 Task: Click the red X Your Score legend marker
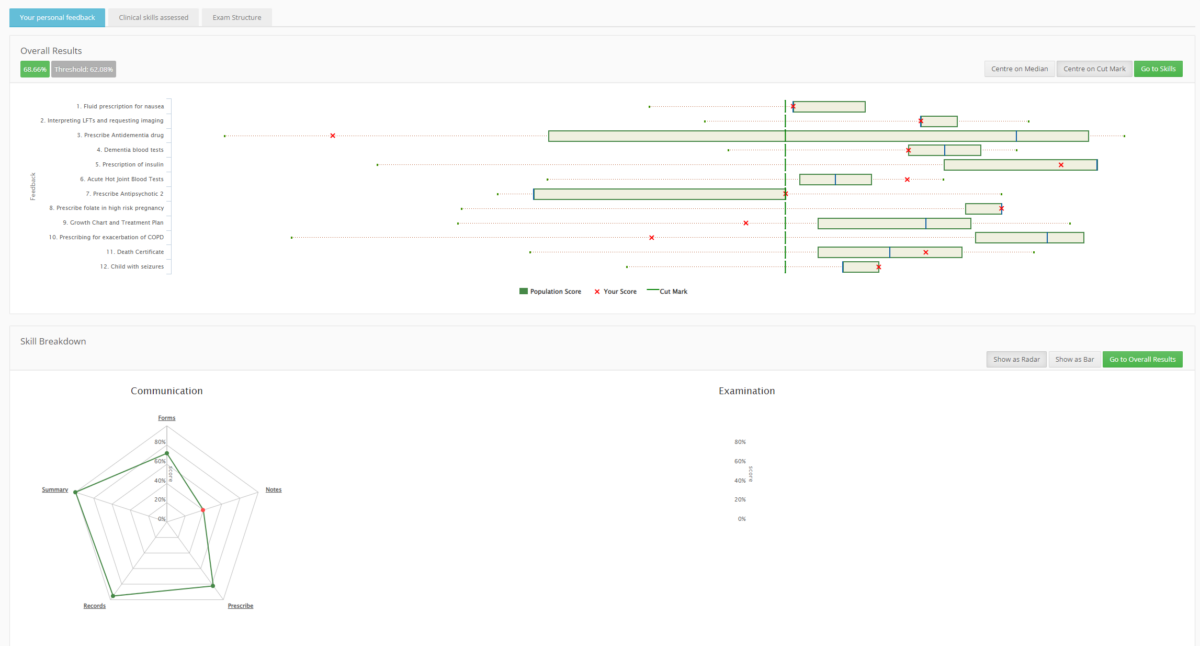(x=597, y=291)
